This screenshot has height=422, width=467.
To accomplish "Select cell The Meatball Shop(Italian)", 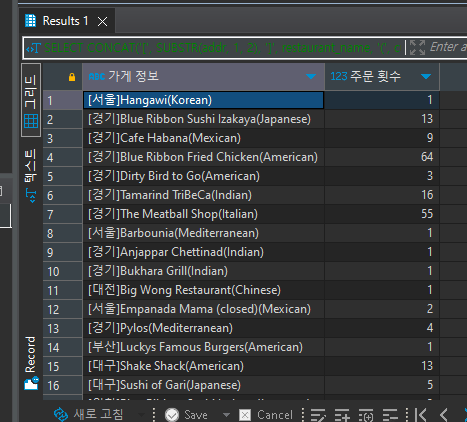I will 203,214.
